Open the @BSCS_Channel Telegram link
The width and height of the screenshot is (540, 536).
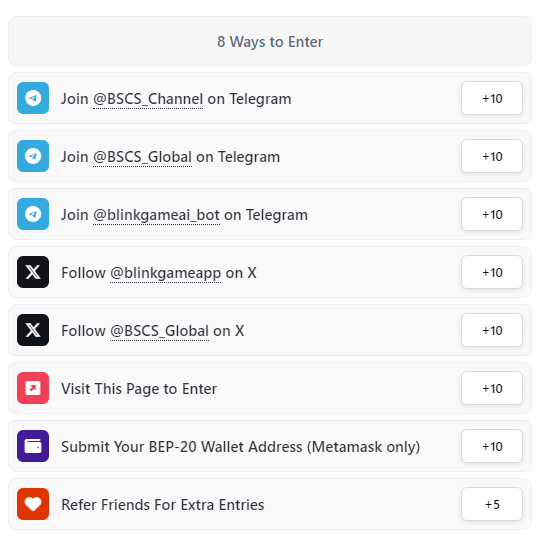(x=148, y=99)
